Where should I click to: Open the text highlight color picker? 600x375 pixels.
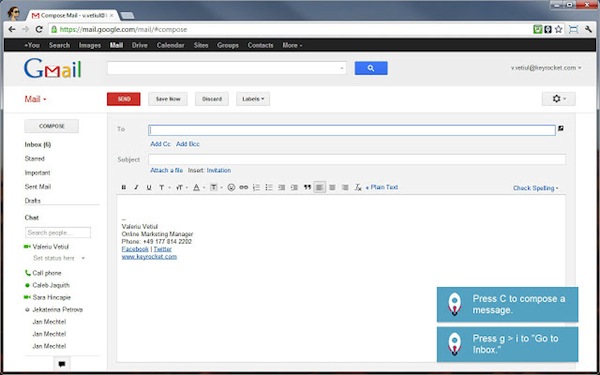click(216, 188)
